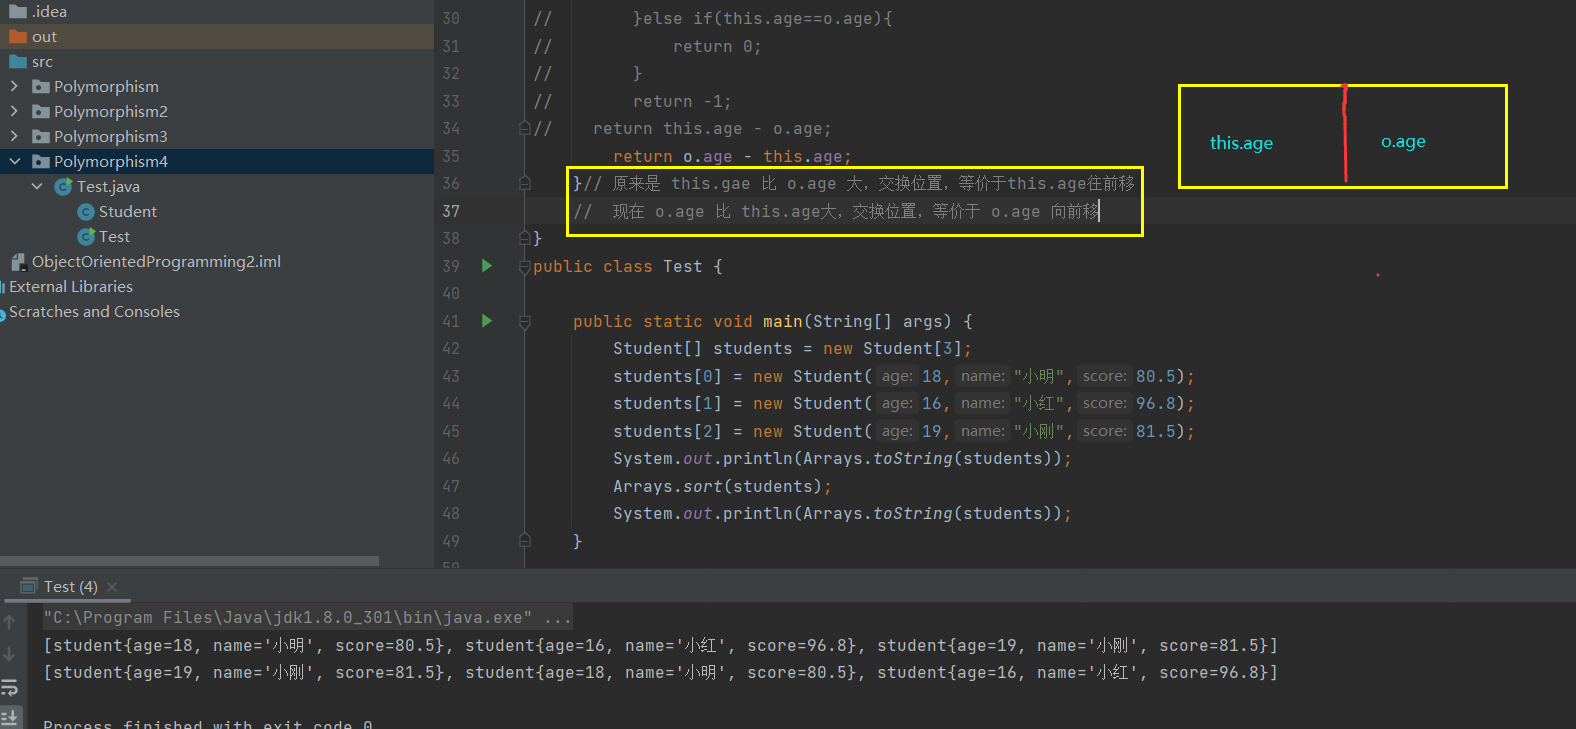Click the Student class icon in tree
This screenshot has height=729, width=1576.
(86, 212)
